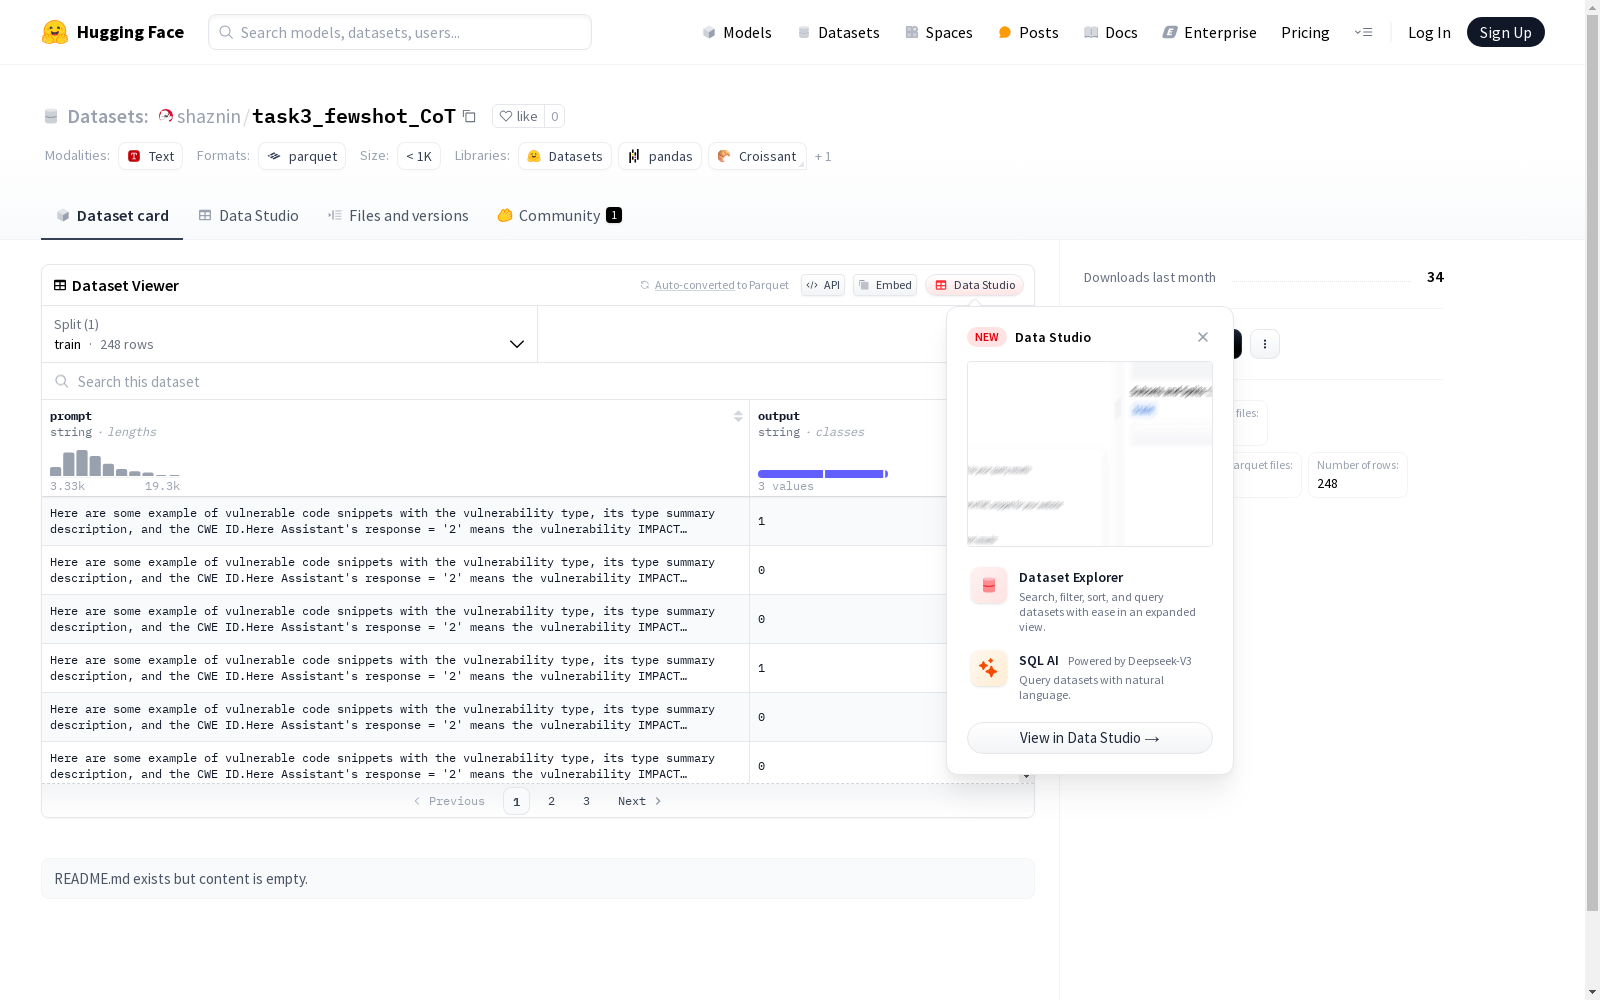This screenshot has width=1600, height=1000.
Task: Click the parquet format tag
Action: (x=302, y=156)
